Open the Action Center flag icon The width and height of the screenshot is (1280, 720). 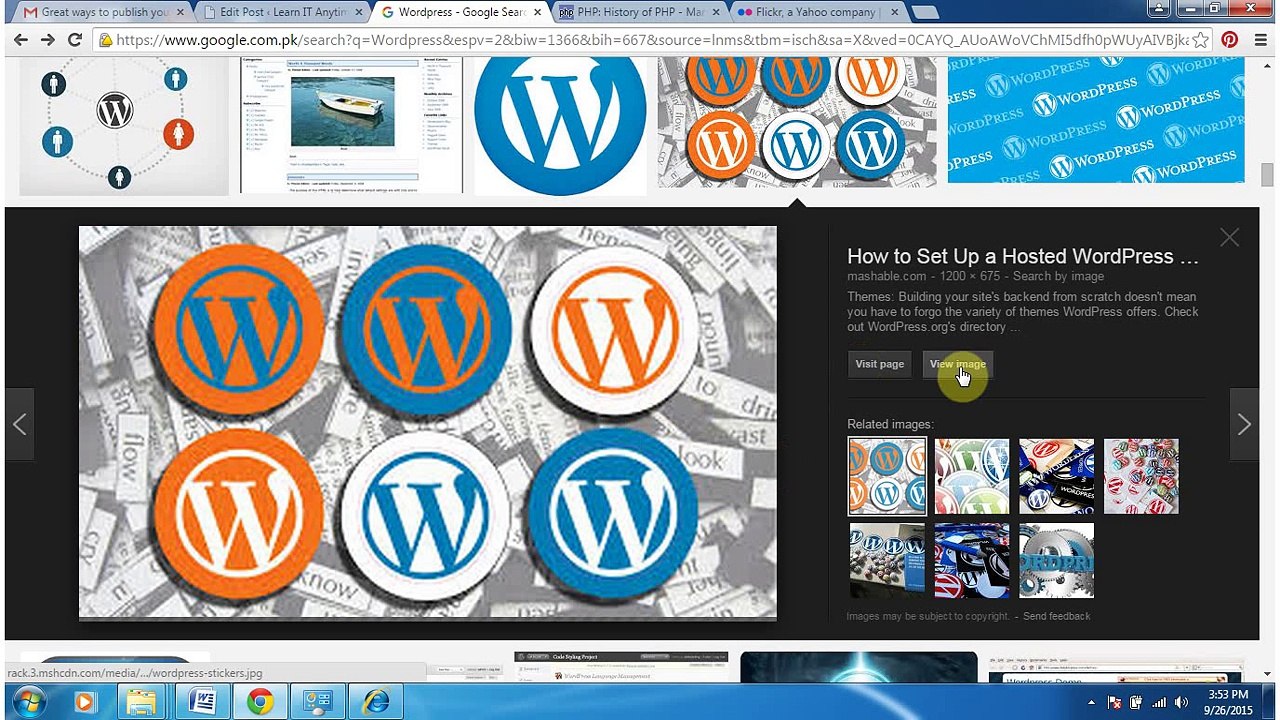tap(1115, 703)
